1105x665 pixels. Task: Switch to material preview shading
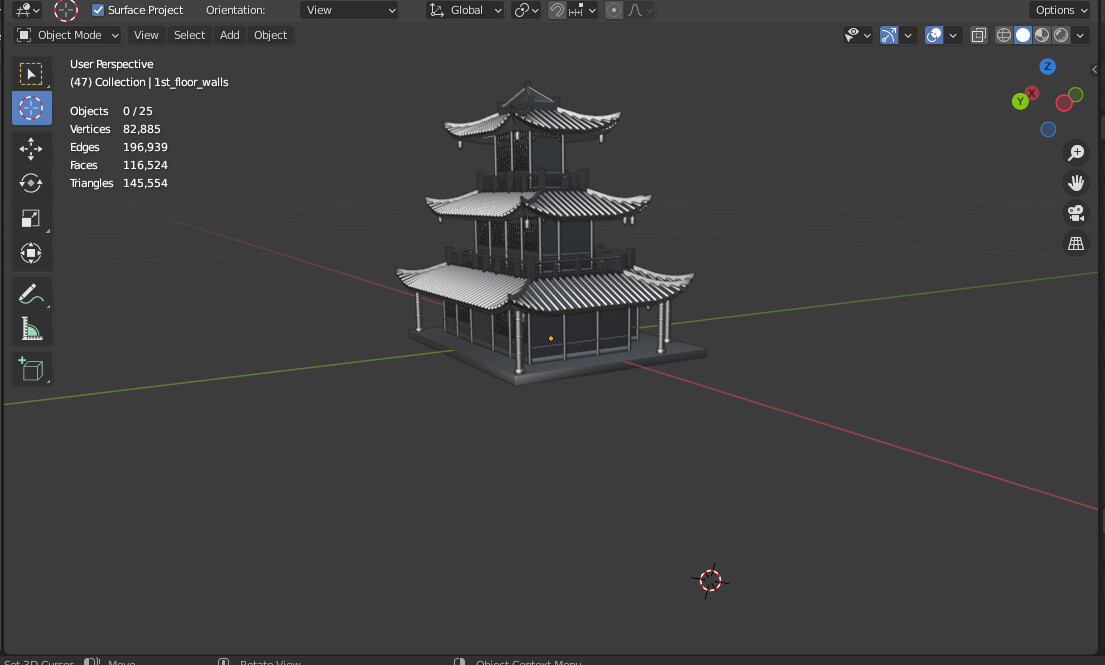[1042, 35]
